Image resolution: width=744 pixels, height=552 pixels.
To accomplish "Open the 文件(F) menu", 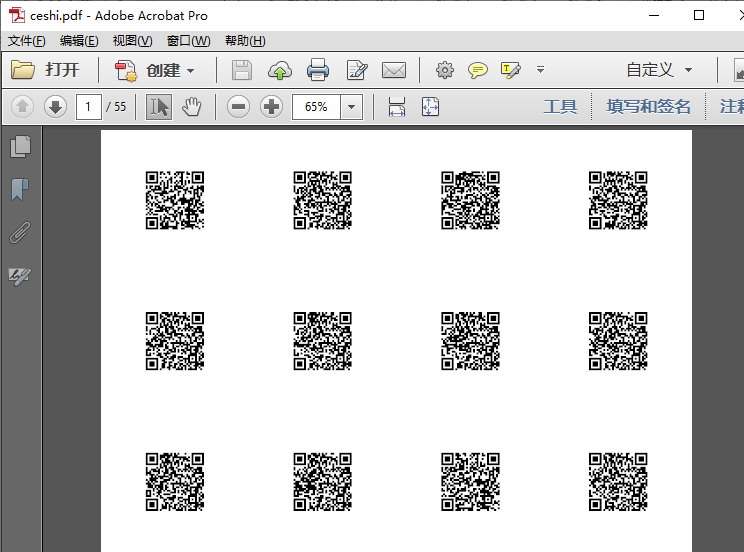I will pos(27,41).
